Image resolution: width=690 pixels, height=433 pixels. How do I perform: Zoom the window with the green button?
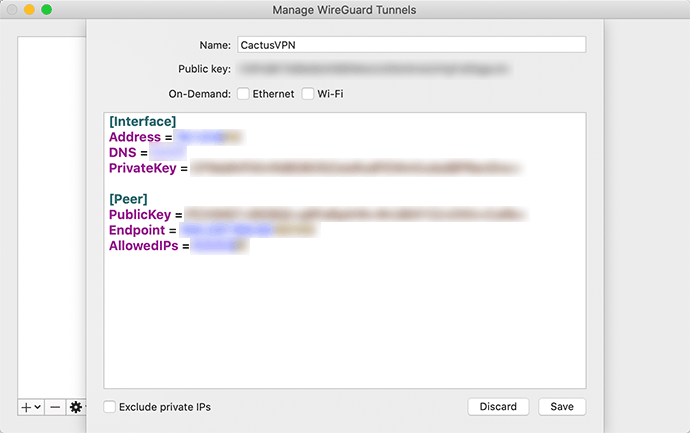(46, 9)
